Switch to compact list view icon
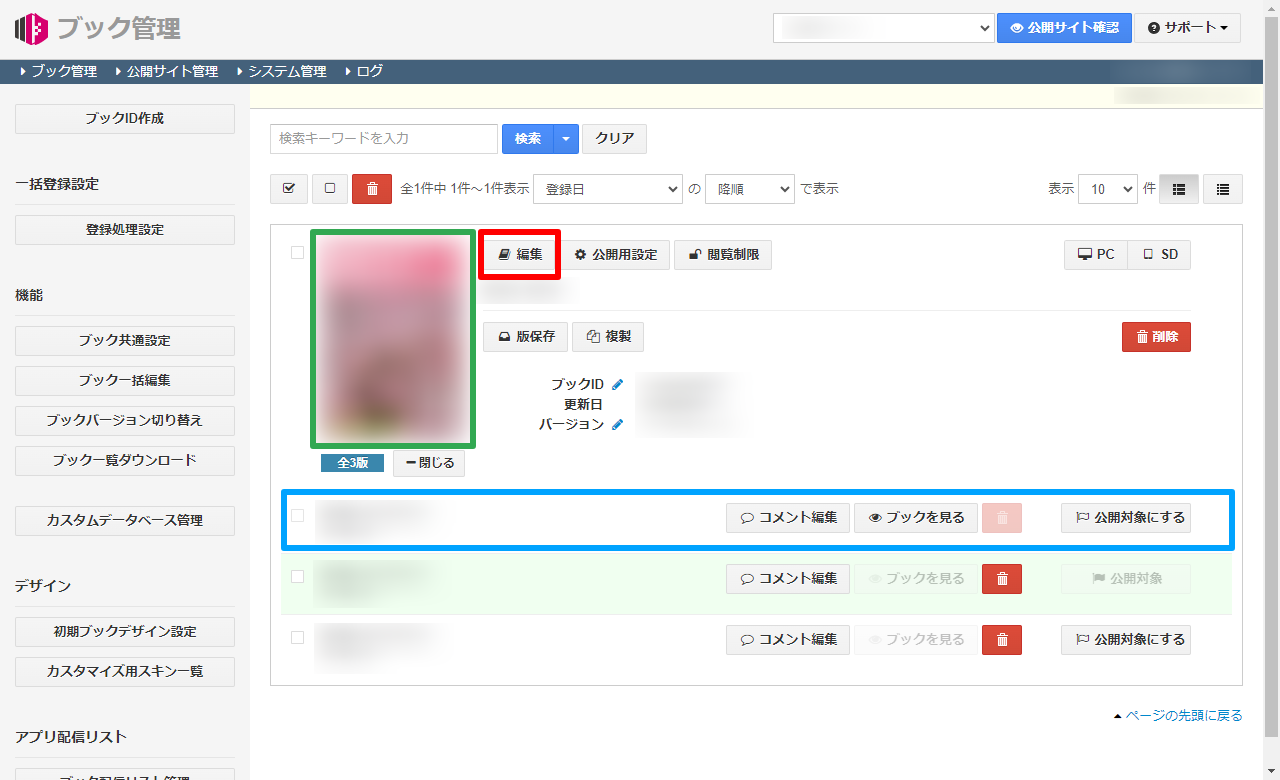Screen dimensions: 1280x780 point(1222,189)
